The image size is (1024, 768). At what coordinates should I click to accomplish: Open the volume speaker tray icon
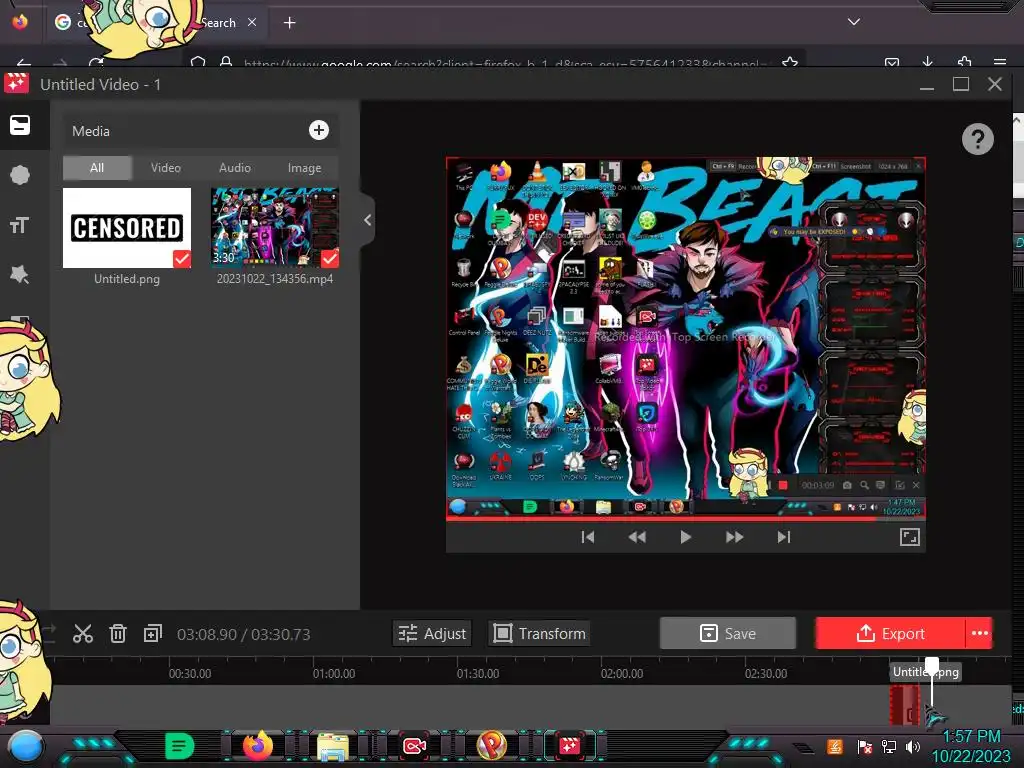pos(913,746)
